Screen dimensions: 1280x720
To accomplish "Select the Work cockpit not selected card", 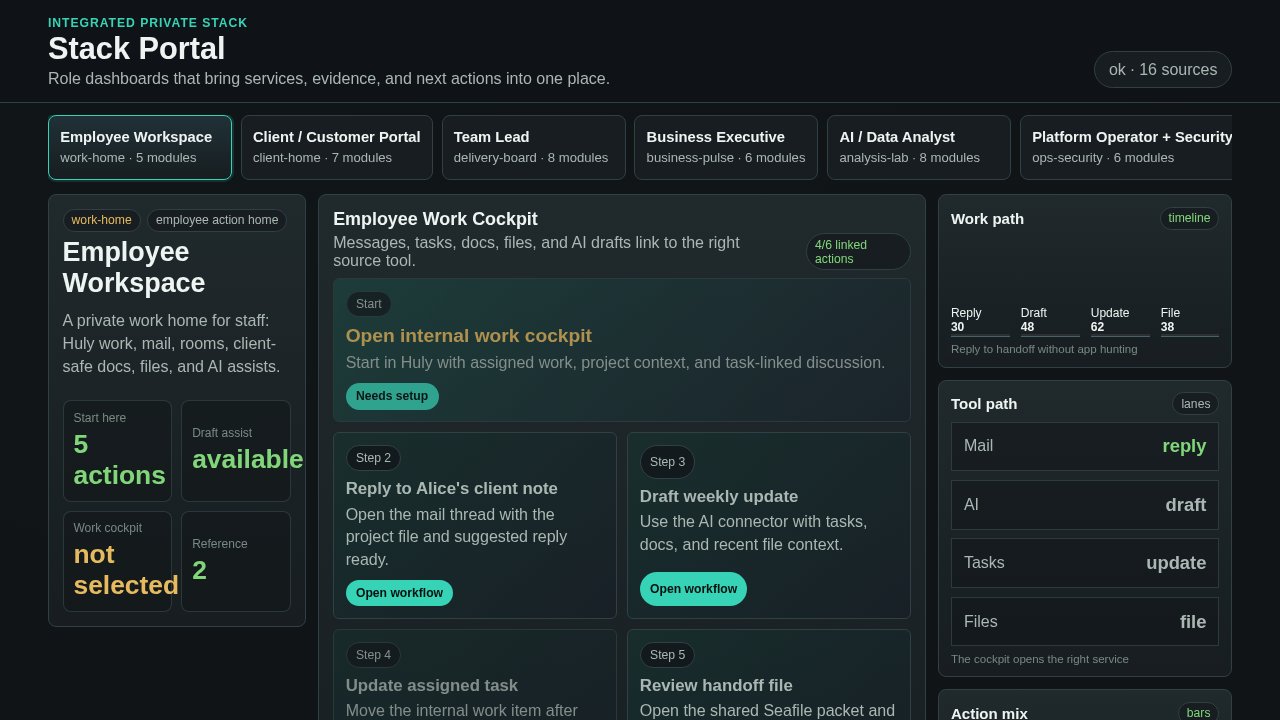I will click(117, 562).
